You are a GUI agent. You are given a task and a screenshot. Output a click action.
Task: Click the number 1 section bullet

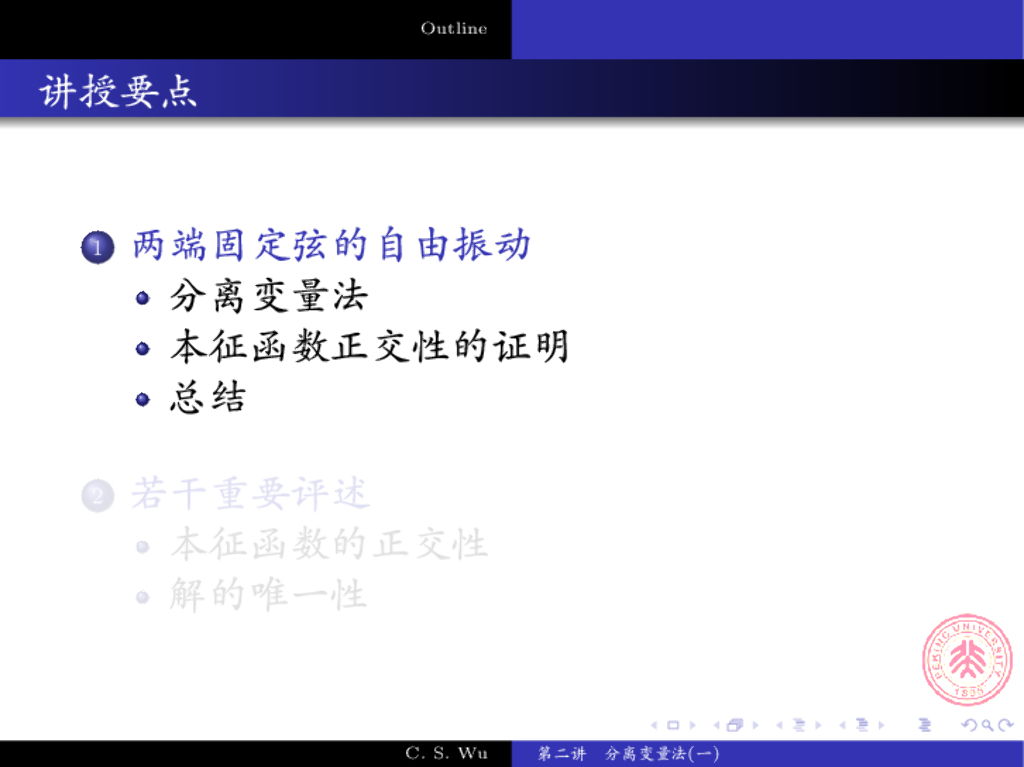[98, 248]
